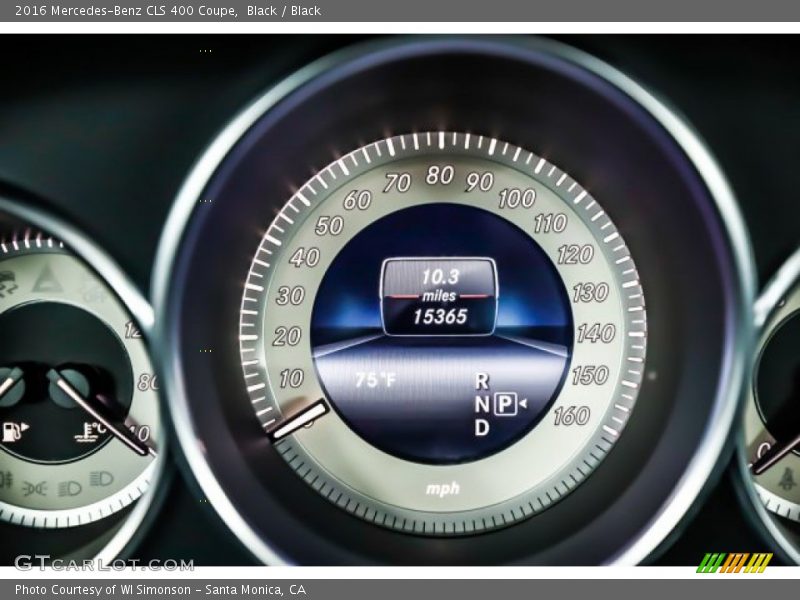Click the colored stripe logo at bottom right
800x600 pixels.
point(734,562)
